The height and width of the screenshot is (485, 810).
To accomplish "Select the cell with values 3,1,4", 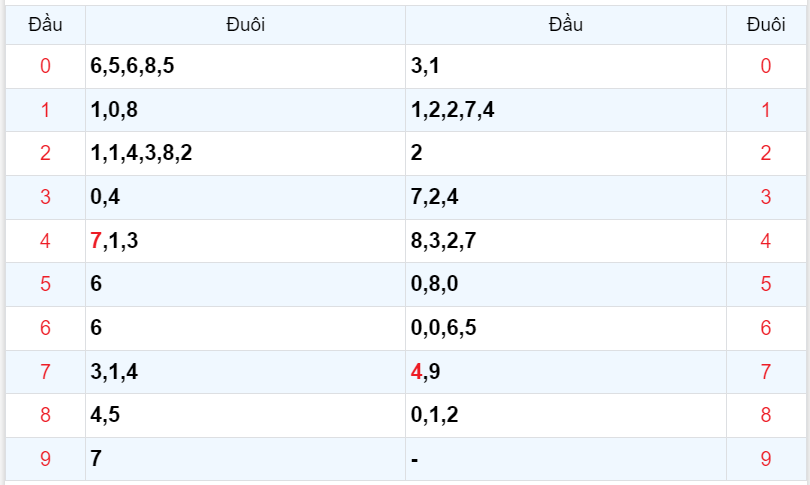I will click(114, 372).
